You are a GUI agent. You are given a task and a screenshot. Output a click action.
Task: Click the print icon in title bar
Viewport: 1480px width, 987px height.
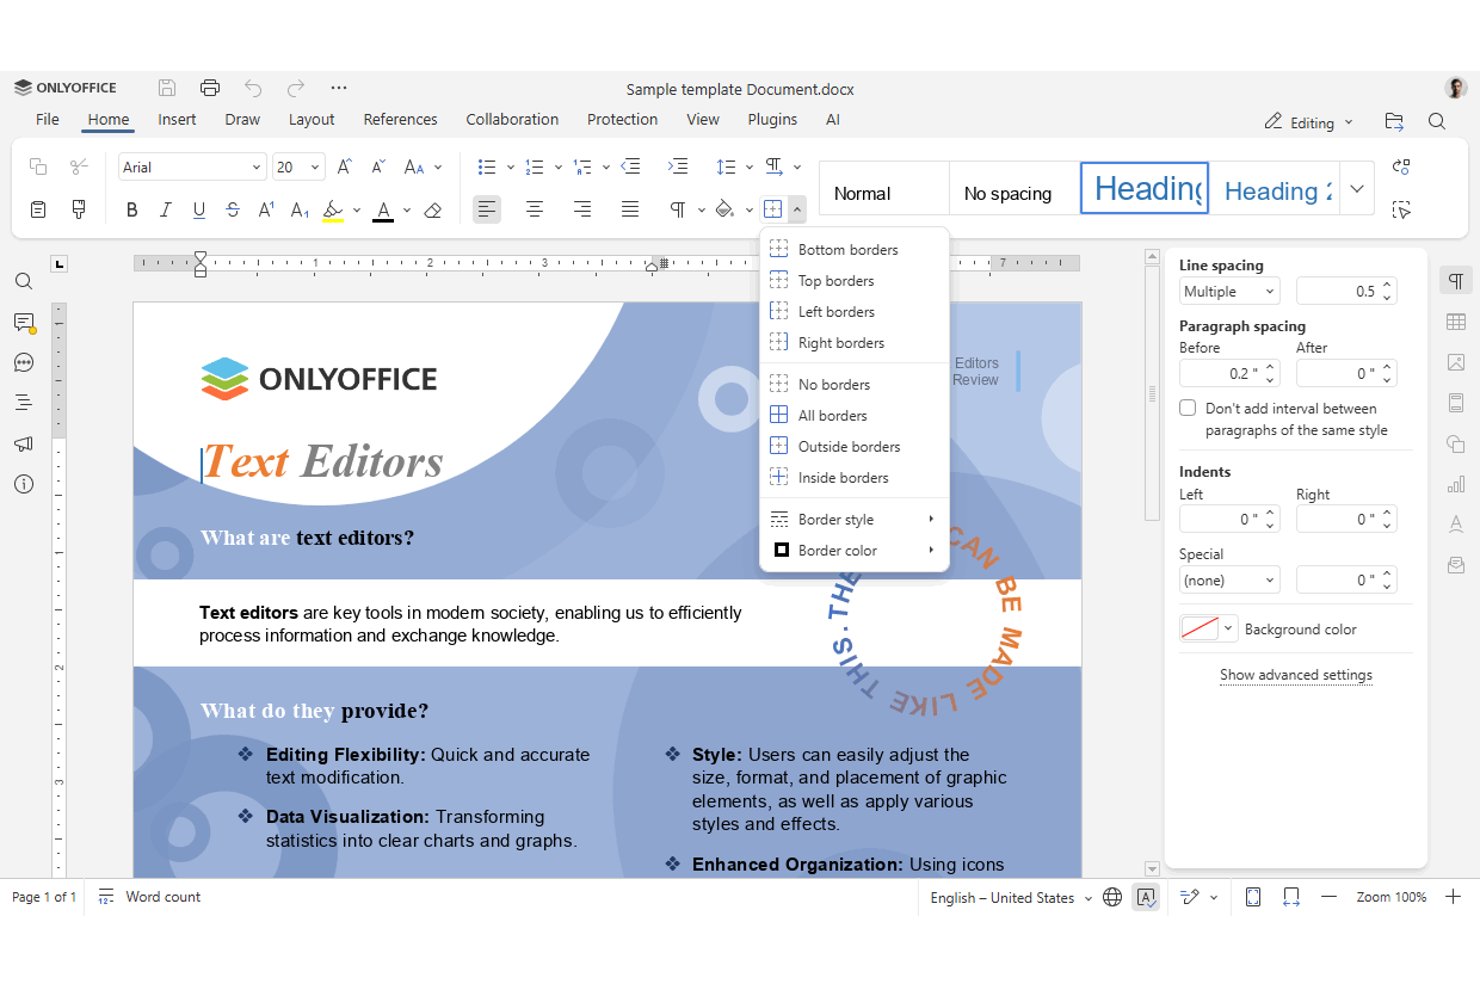[x=210, y=88]
